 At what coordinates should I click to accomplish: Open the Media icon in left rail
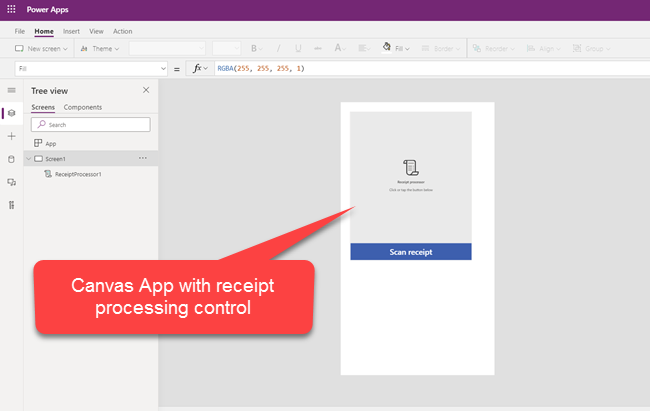12,182
